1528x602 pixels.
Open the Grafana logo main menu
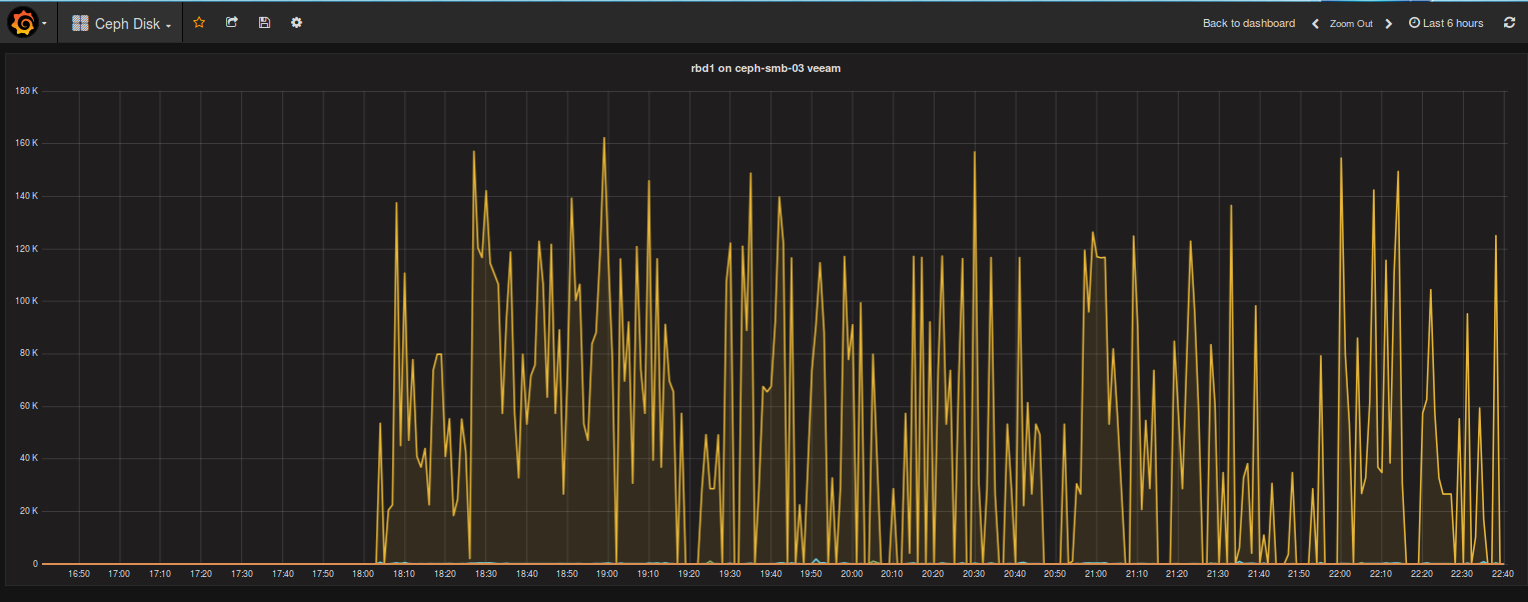22,23
